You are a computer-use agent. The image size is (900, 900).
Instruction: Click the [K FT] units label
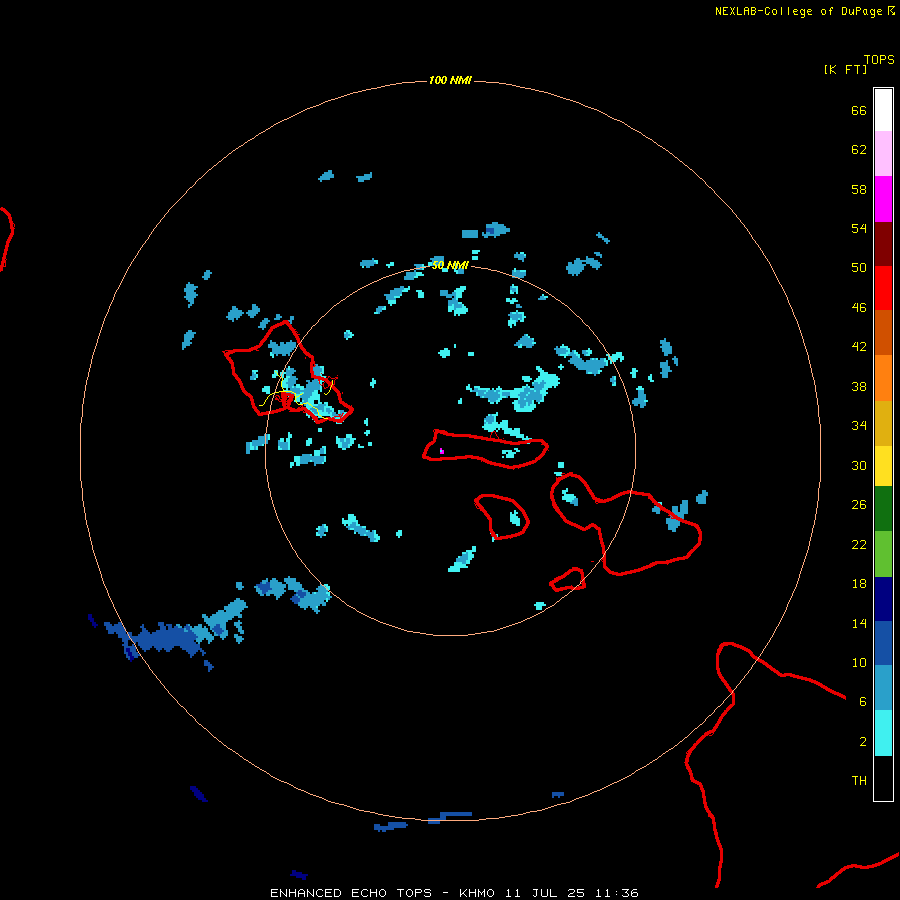[x=845, y=69]
